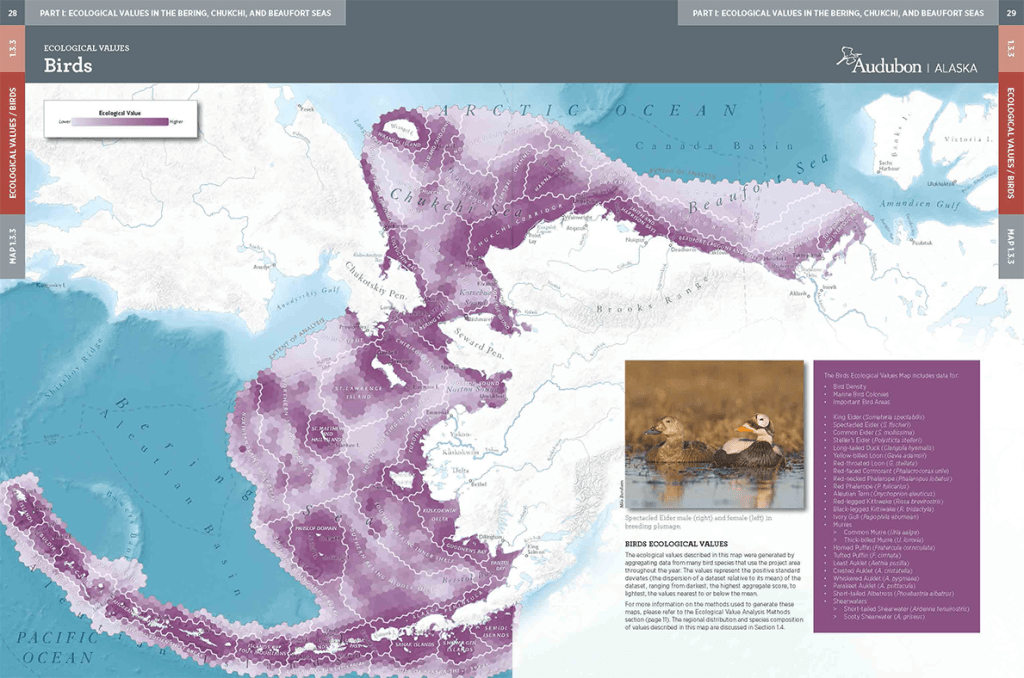Click the left page number 28
The height and width of the screenshot is (678, 1024).
[11, 11]
